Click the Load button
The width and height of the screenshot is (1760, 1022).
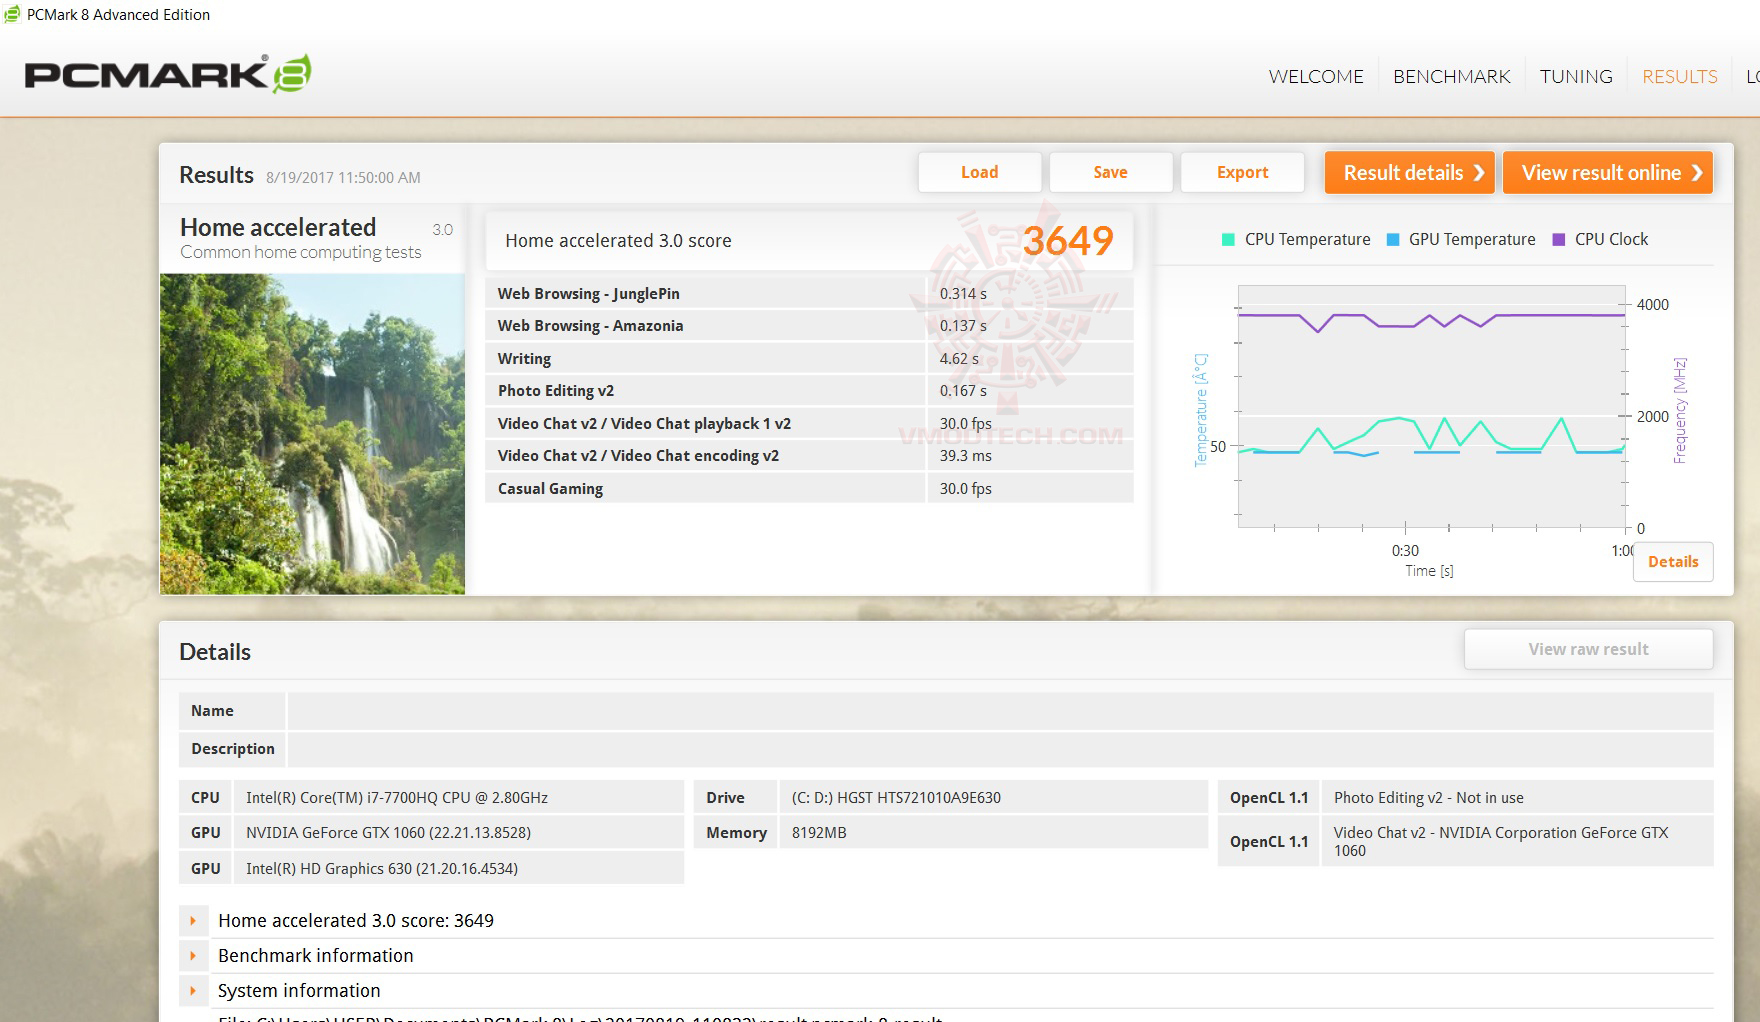pos(980,172)
